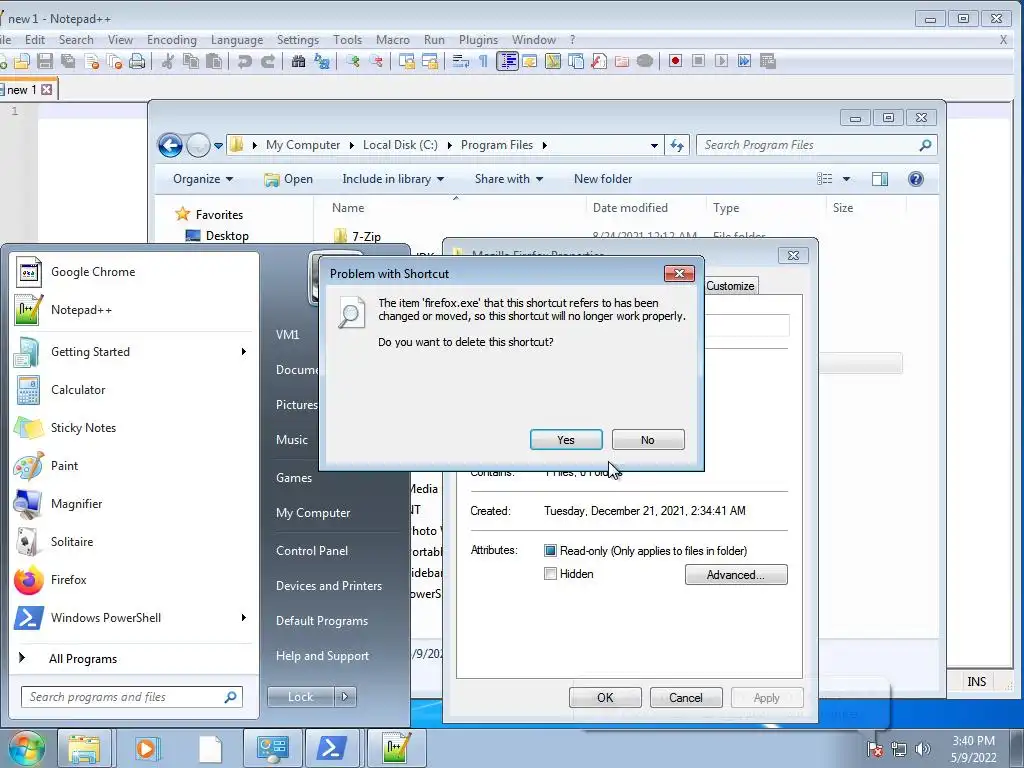Open shutdown options arrow beside Lock
Viewport: 1024px width, 768px height.
pos(345,697)
